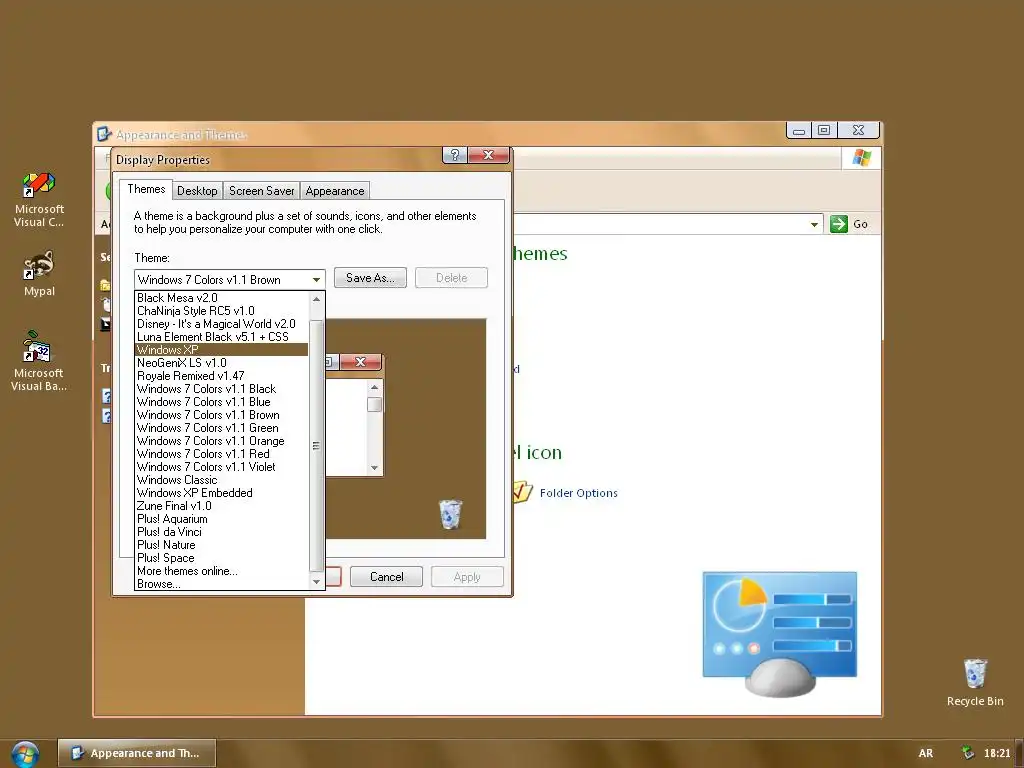Select More themes online... entry
The width and height of the screenshot is (1024, 768).
[x=221, y=571]
